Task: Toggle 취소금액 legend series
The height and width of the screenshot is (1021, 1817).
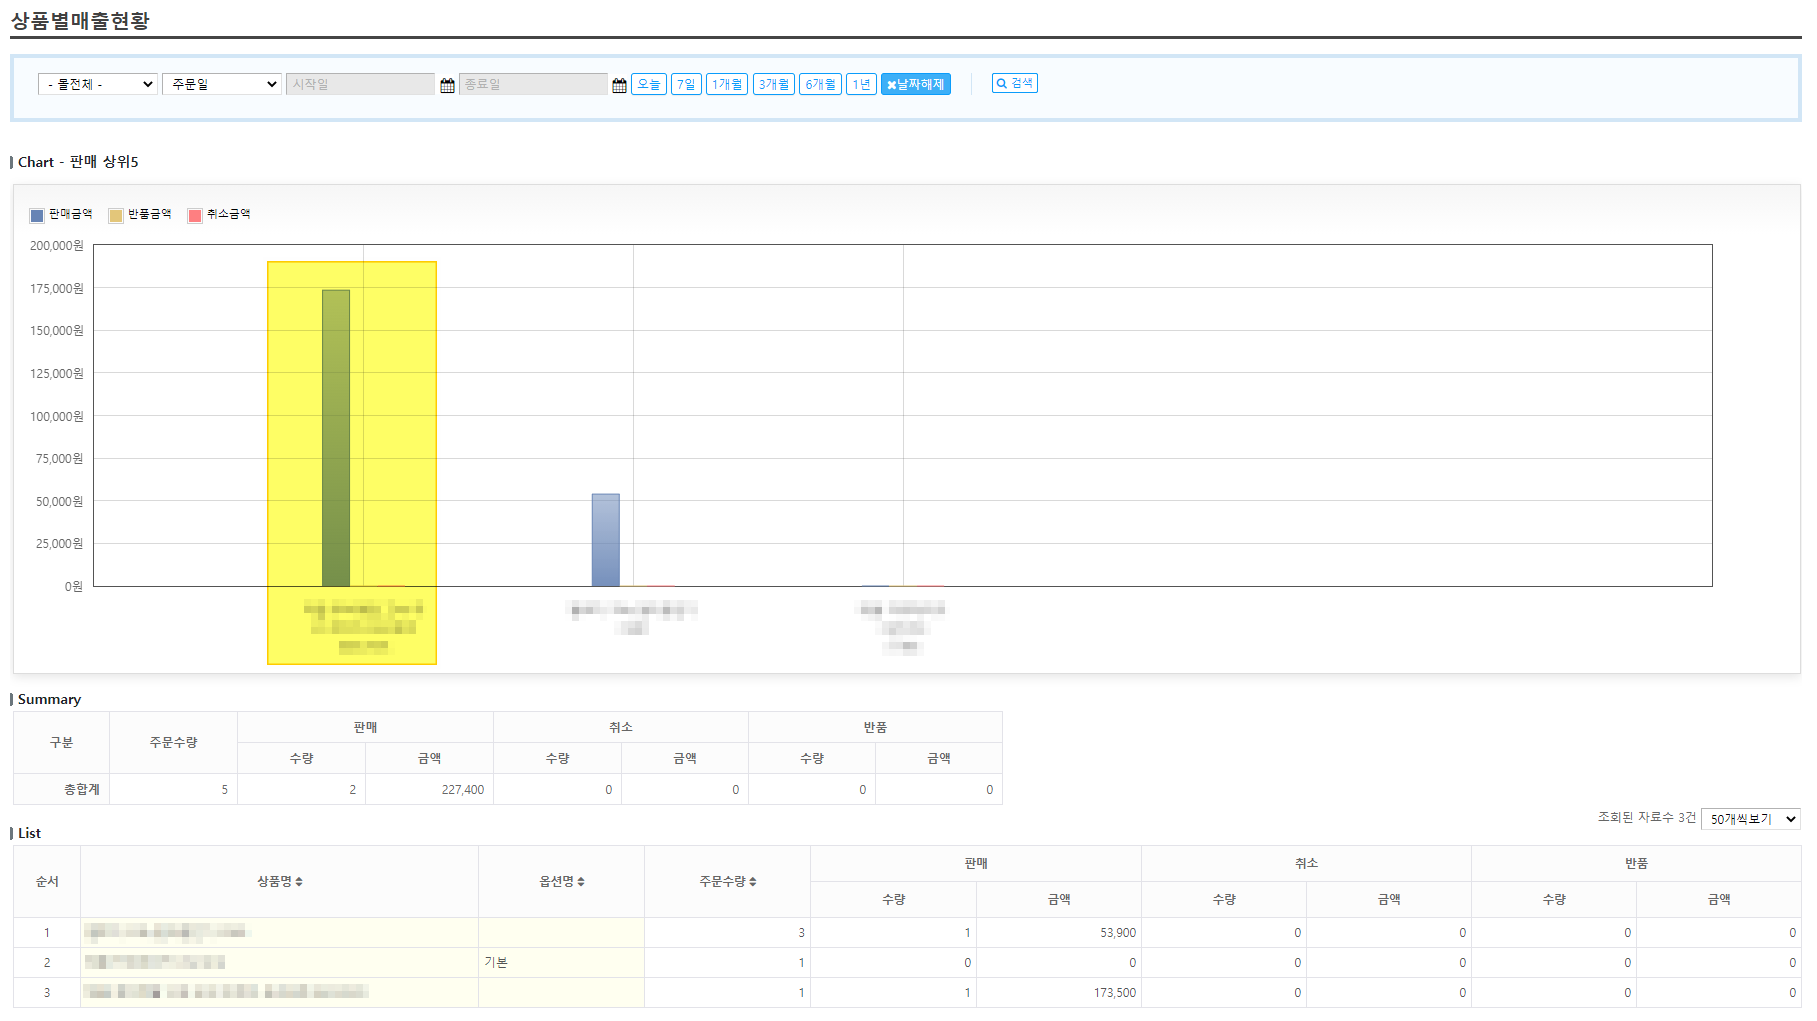Action: [x=219, y=215]
